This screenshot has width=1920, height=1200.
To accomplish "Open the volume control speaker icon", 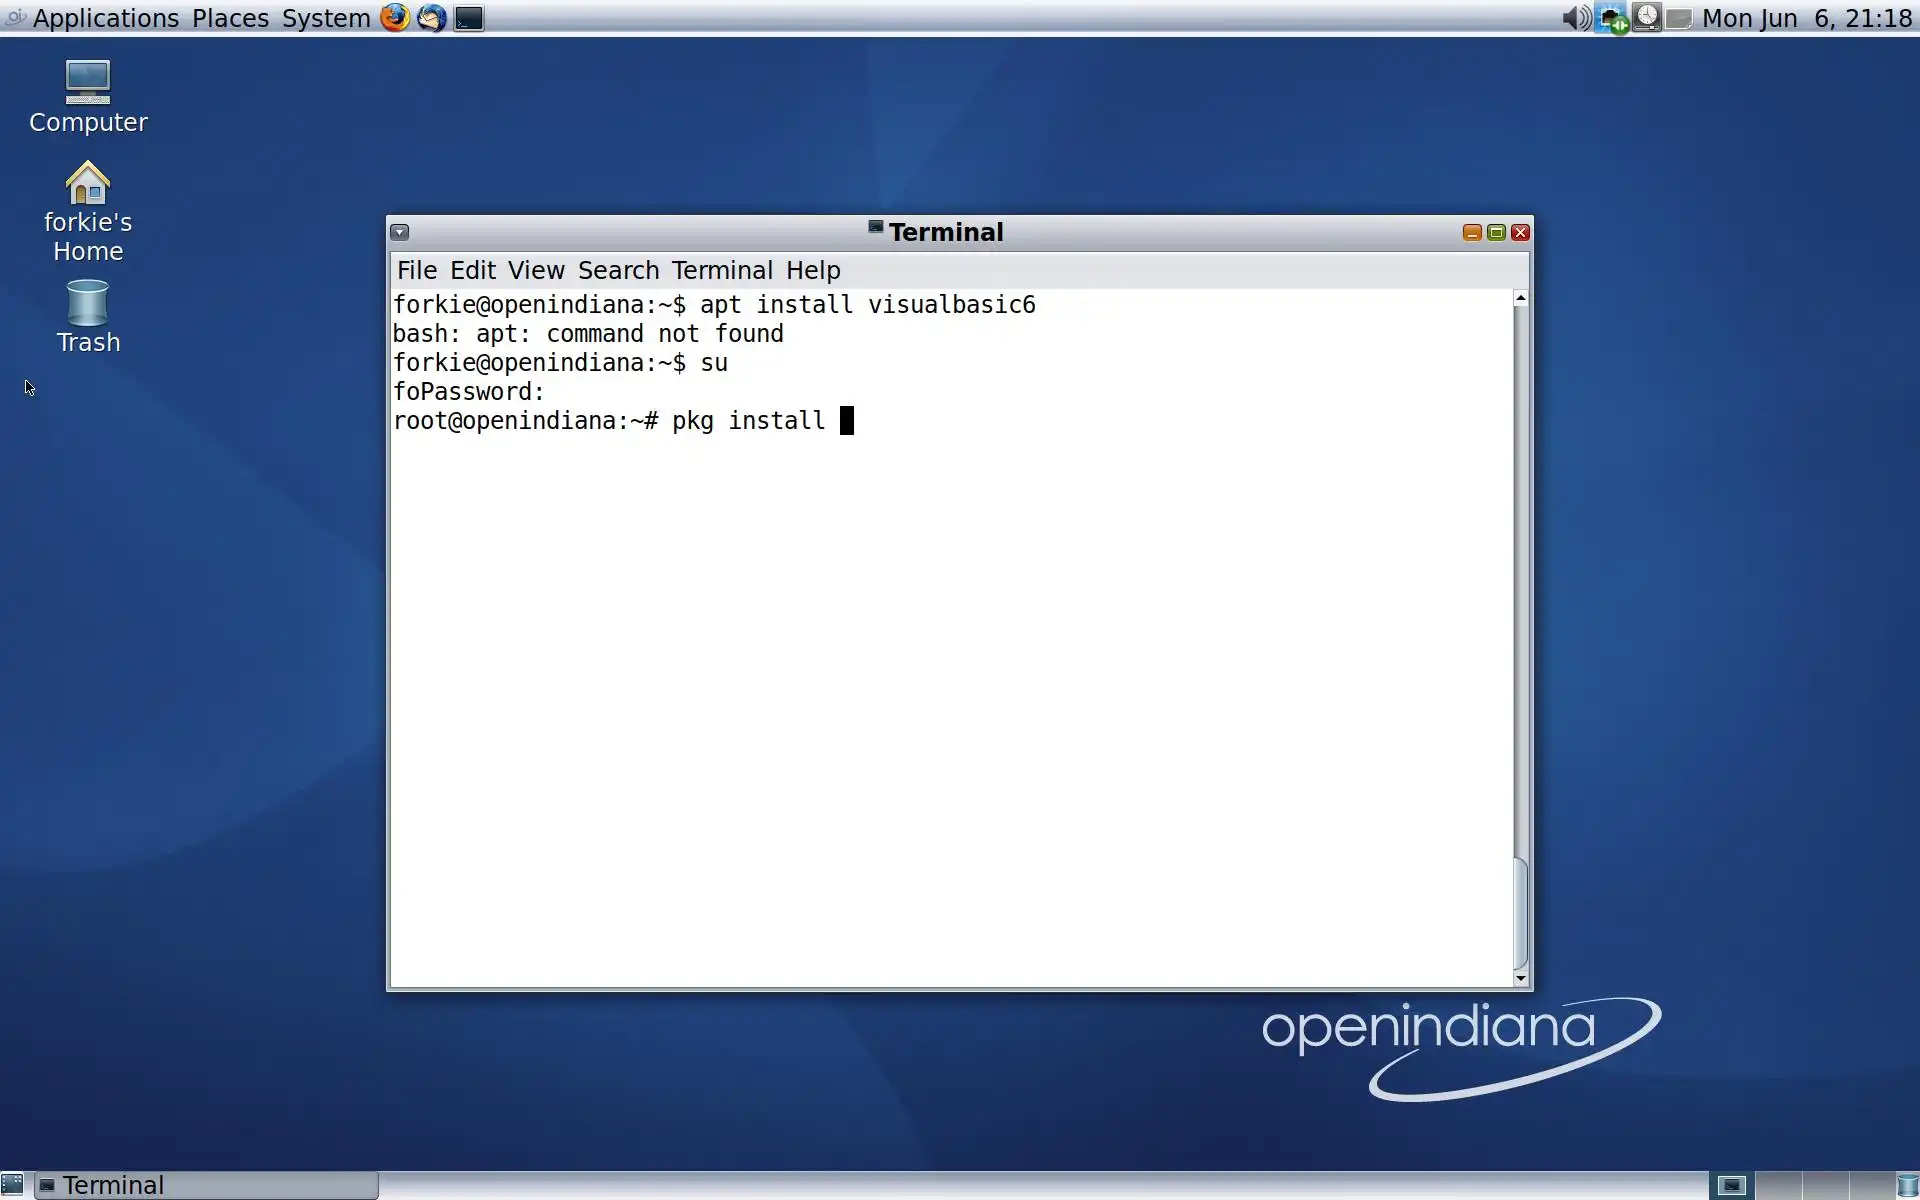I will 1575,18.
